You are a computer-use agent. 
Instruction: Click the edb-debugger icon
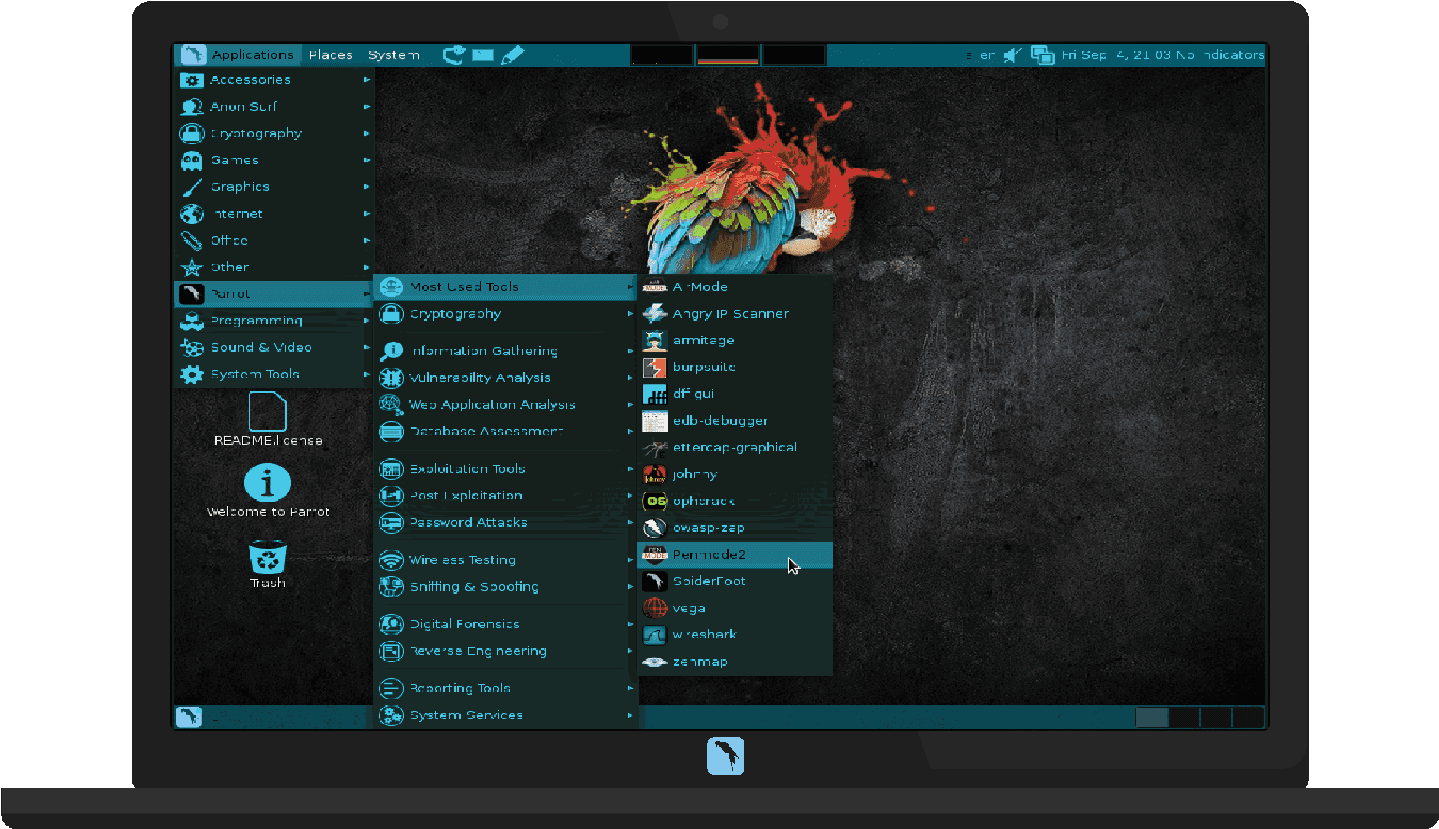654,421
